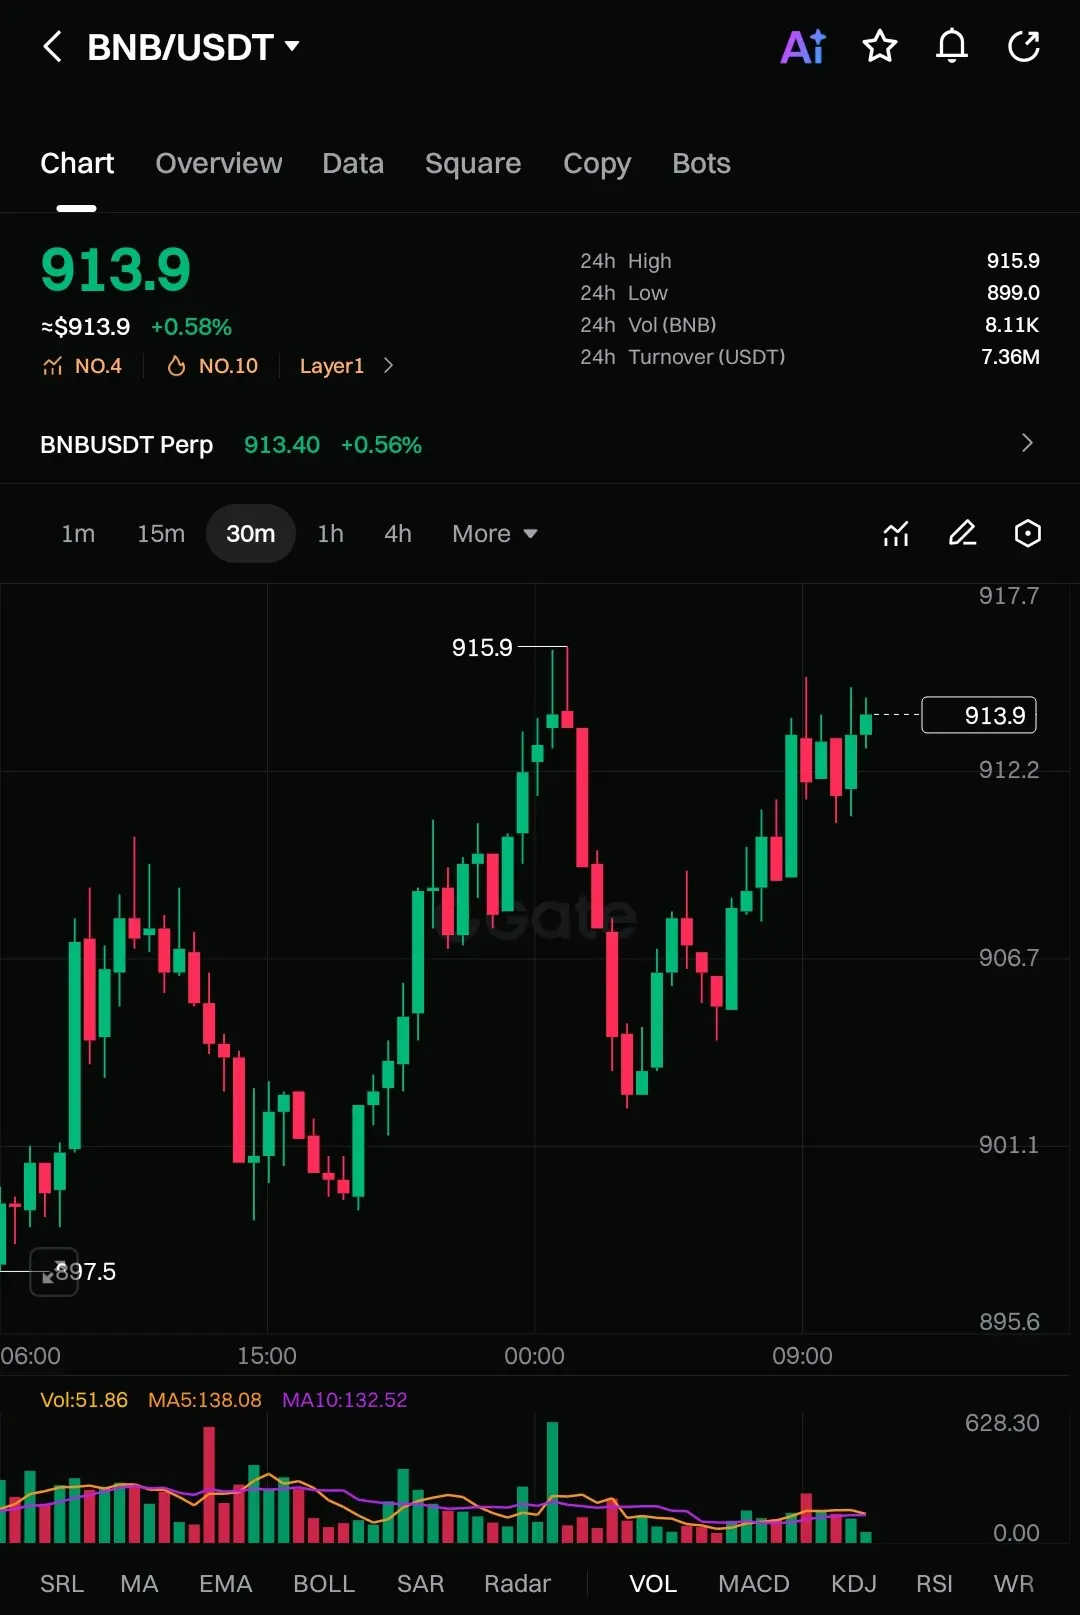Open the Layer1 category link
The image size is (1080, 1615).
click(x=331, y=366)
